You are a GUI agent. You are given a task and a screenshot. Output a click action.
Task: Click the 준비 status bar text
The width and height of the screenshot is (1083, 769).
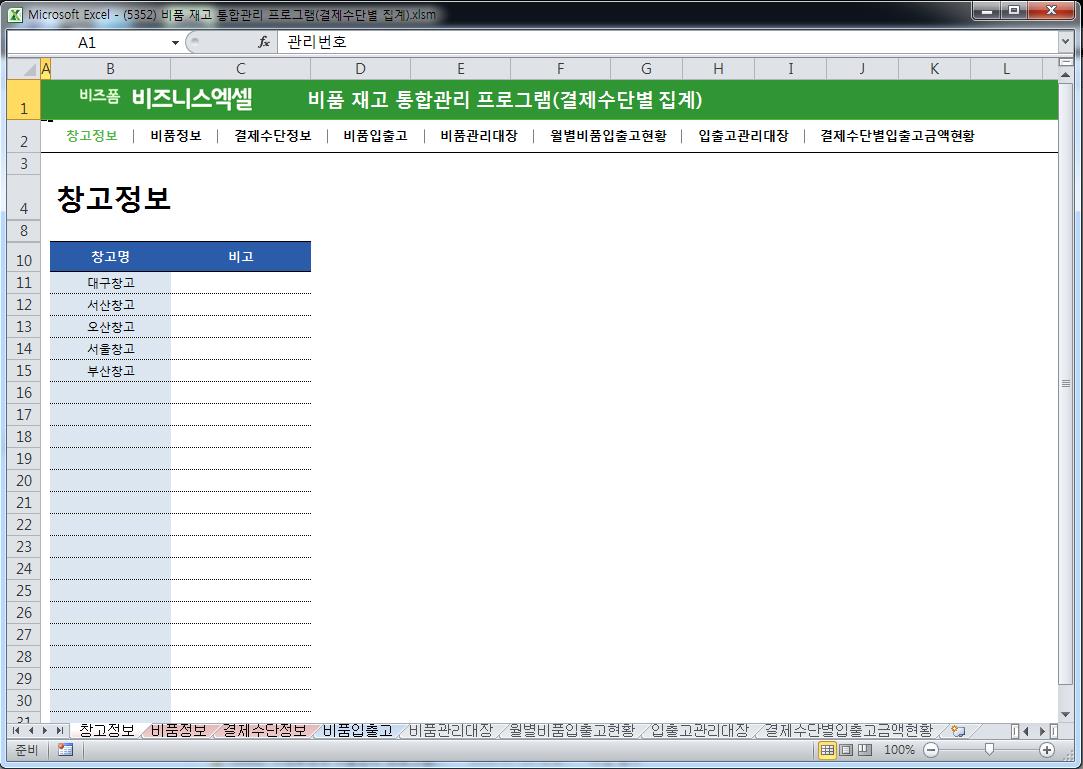point(26,750)
